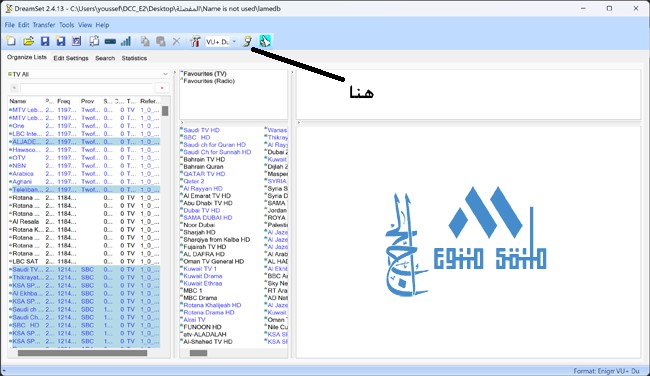Click the transfer arrows document icon
The height and width of the screenshot is (376, 650).
(x=94, y=41)
